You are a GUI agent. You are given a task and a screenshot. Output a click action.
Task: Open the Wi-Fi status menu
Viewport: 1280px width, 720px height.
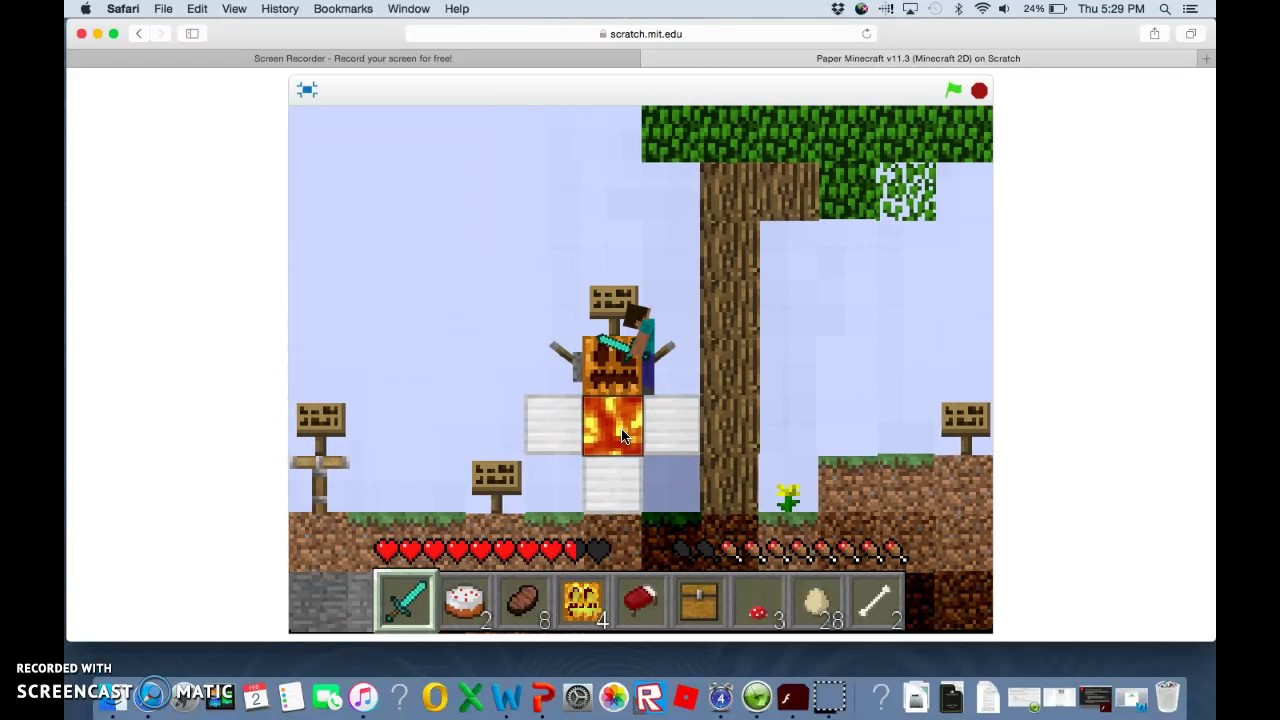point(982,9)
